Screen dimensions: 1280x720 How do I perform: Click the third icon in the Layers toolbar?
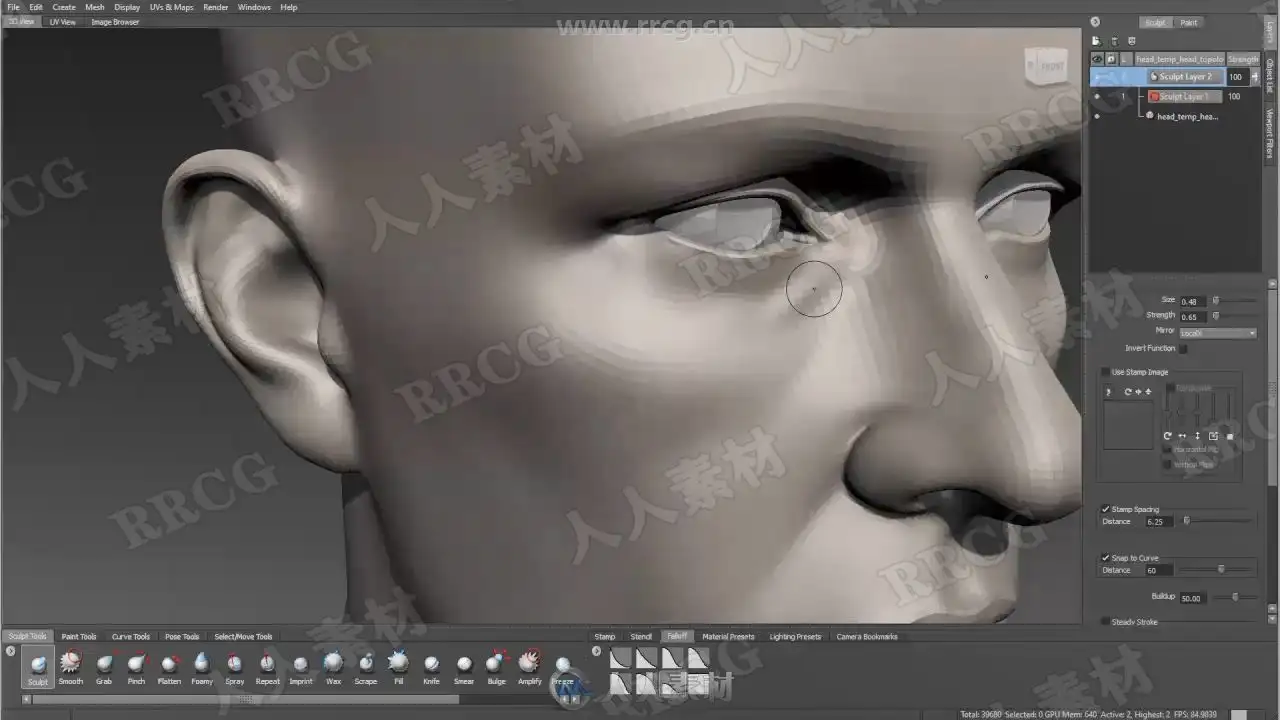[x=1131, y=41]
